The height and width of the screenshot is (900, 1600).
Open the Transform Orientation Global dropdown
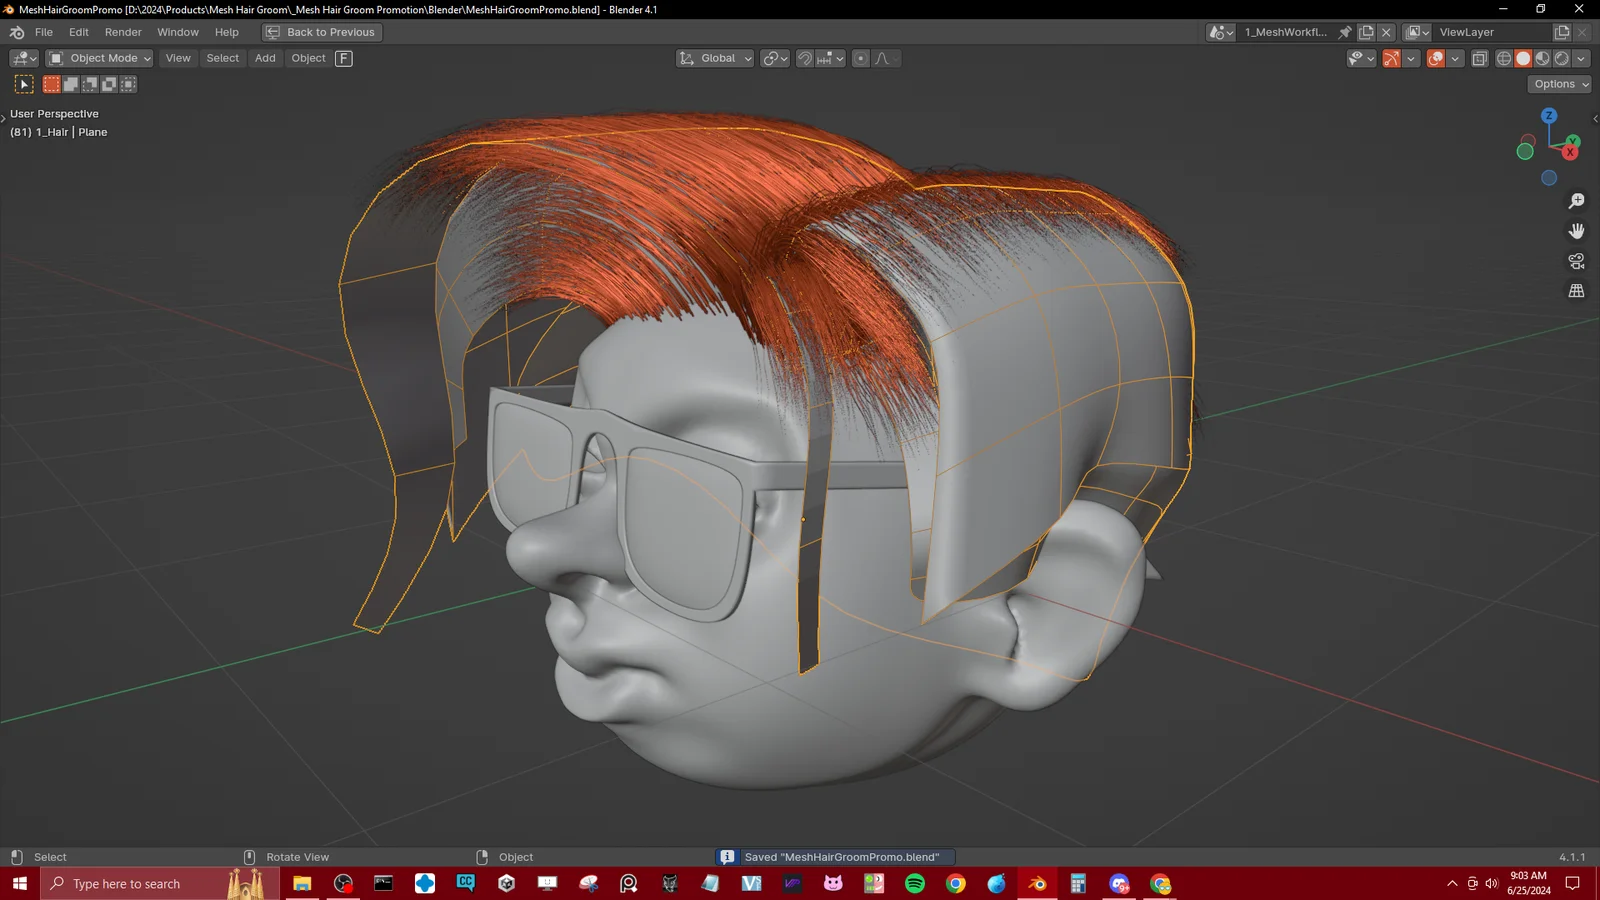click(x=715, y=58)
